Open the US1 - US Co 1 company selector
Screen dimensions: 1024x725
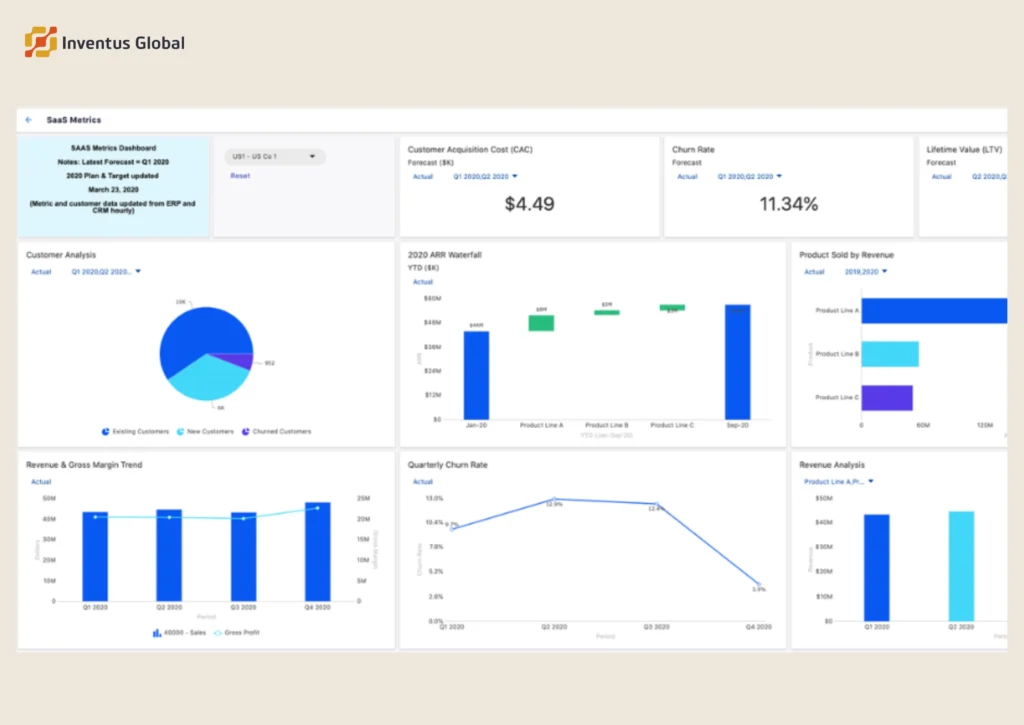click(x=275, y=156)
